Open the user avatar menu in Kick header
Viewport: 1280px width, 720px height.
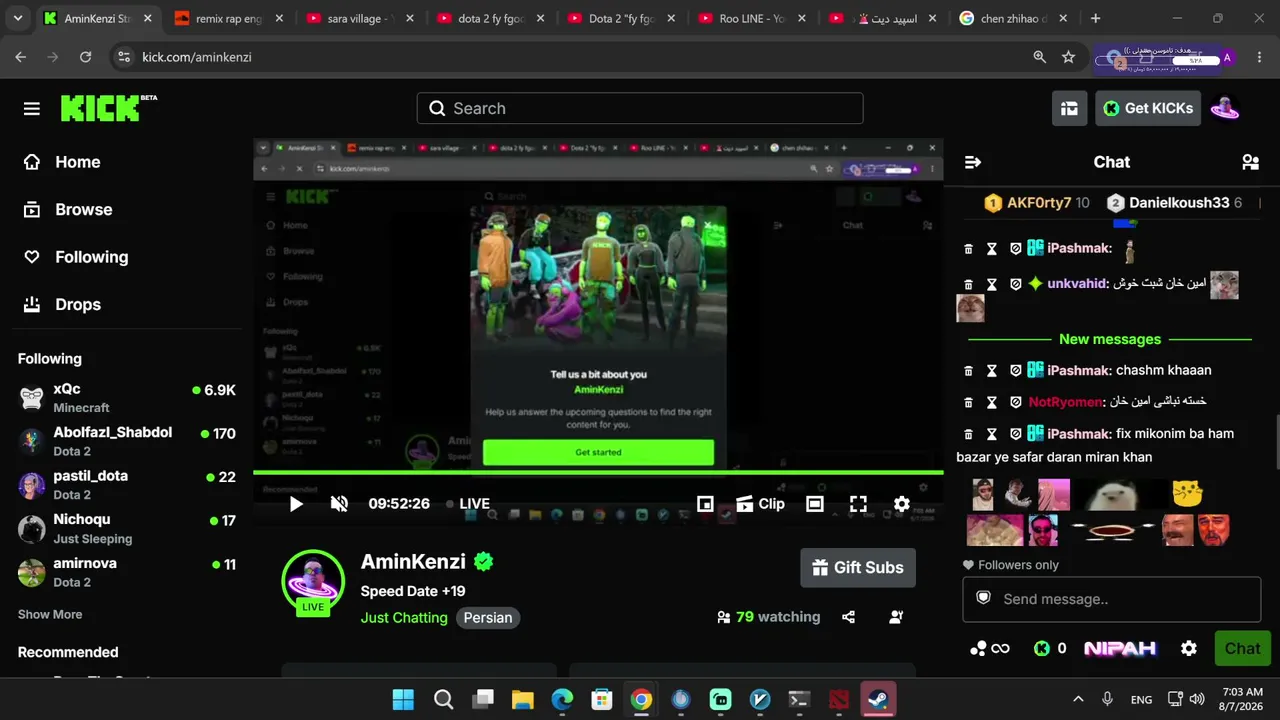(1225, 108)
